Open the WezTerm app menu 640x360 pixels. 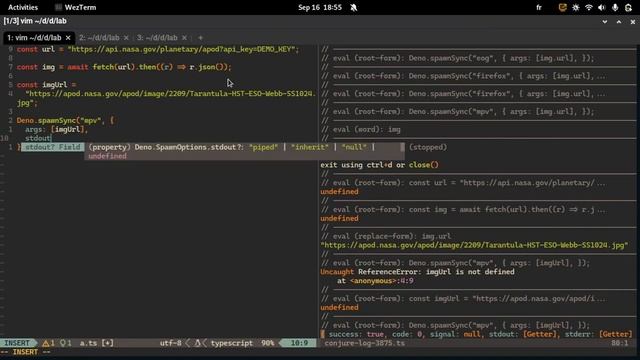tap(76, 7)
